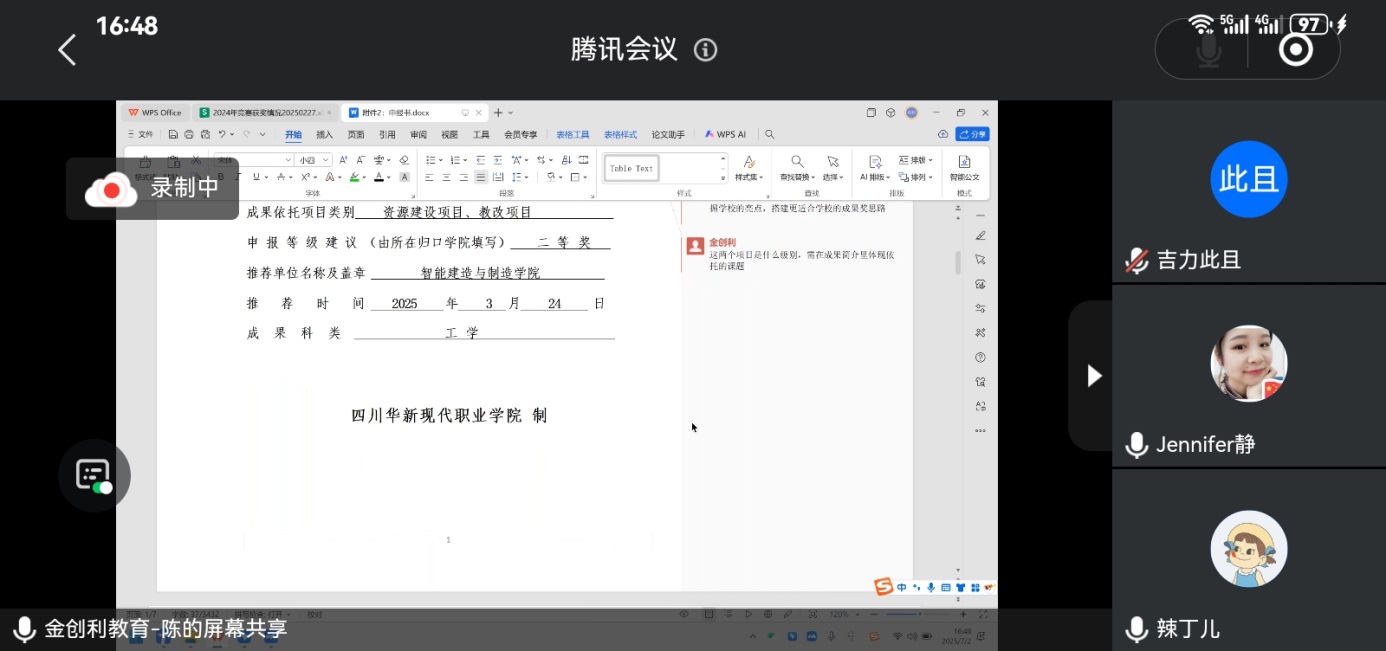The image size is (1386, 651).
Task: Click the font highlight color swatch
Action: coord(354,177)
